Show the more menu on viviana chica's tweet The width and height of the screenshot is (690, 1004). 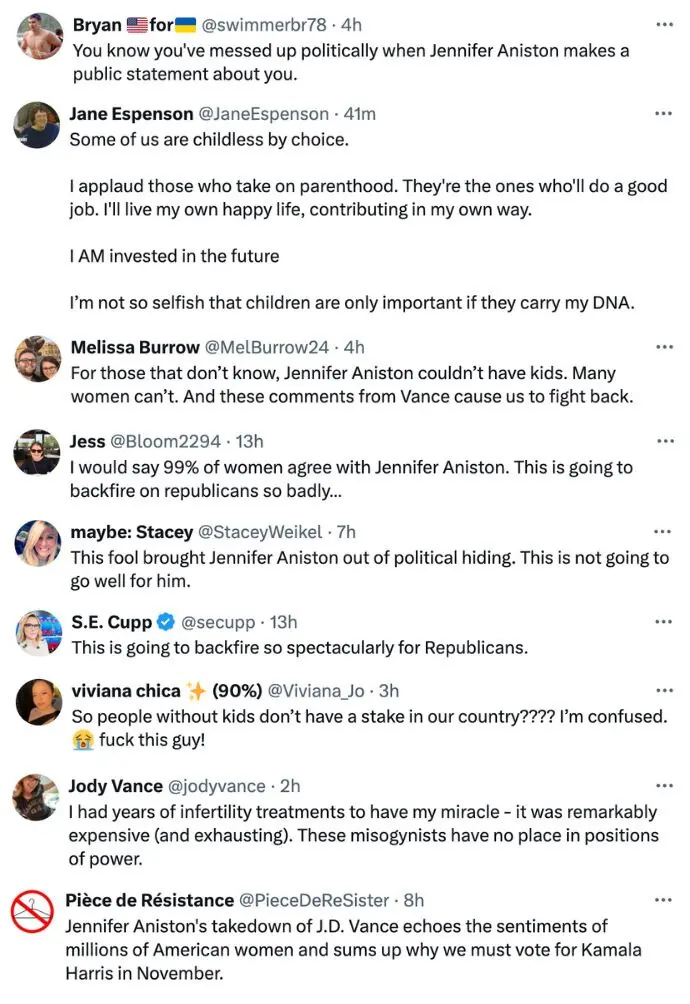point(664,691)
